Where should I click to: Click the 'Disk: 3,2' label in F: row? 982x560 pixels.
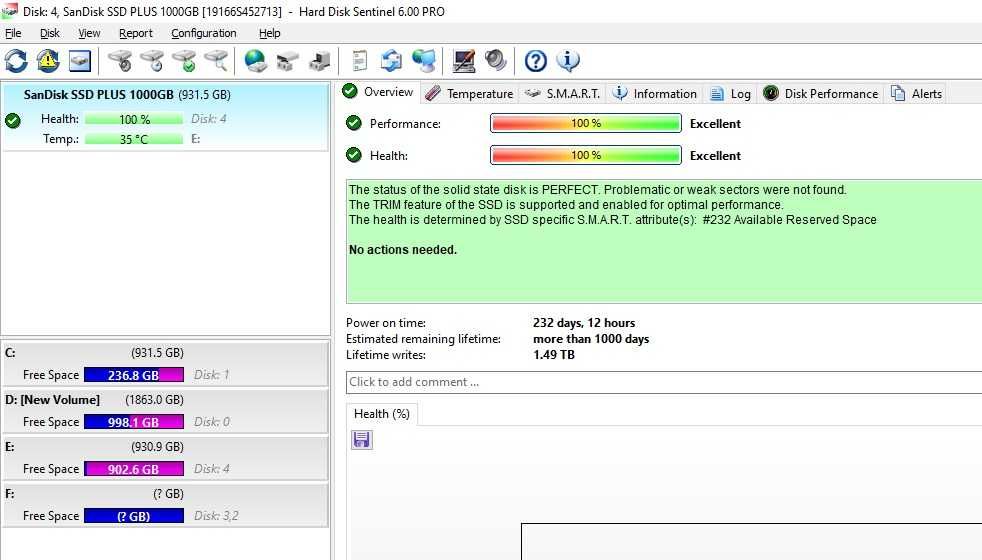216,516
